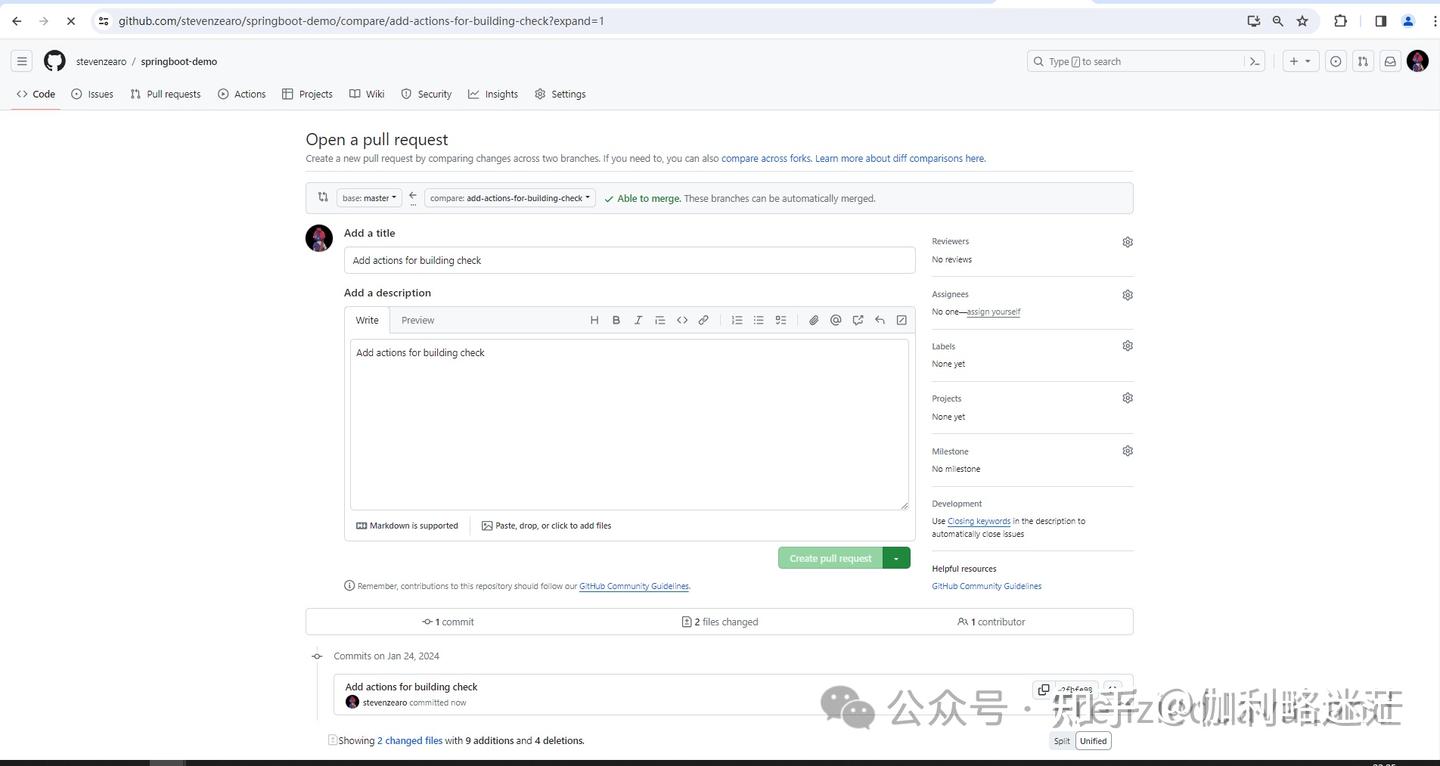Open the compare branch dropdown
Image resolution: width=1440 pixels, height=766 pixels.
[x=508, y=197]
